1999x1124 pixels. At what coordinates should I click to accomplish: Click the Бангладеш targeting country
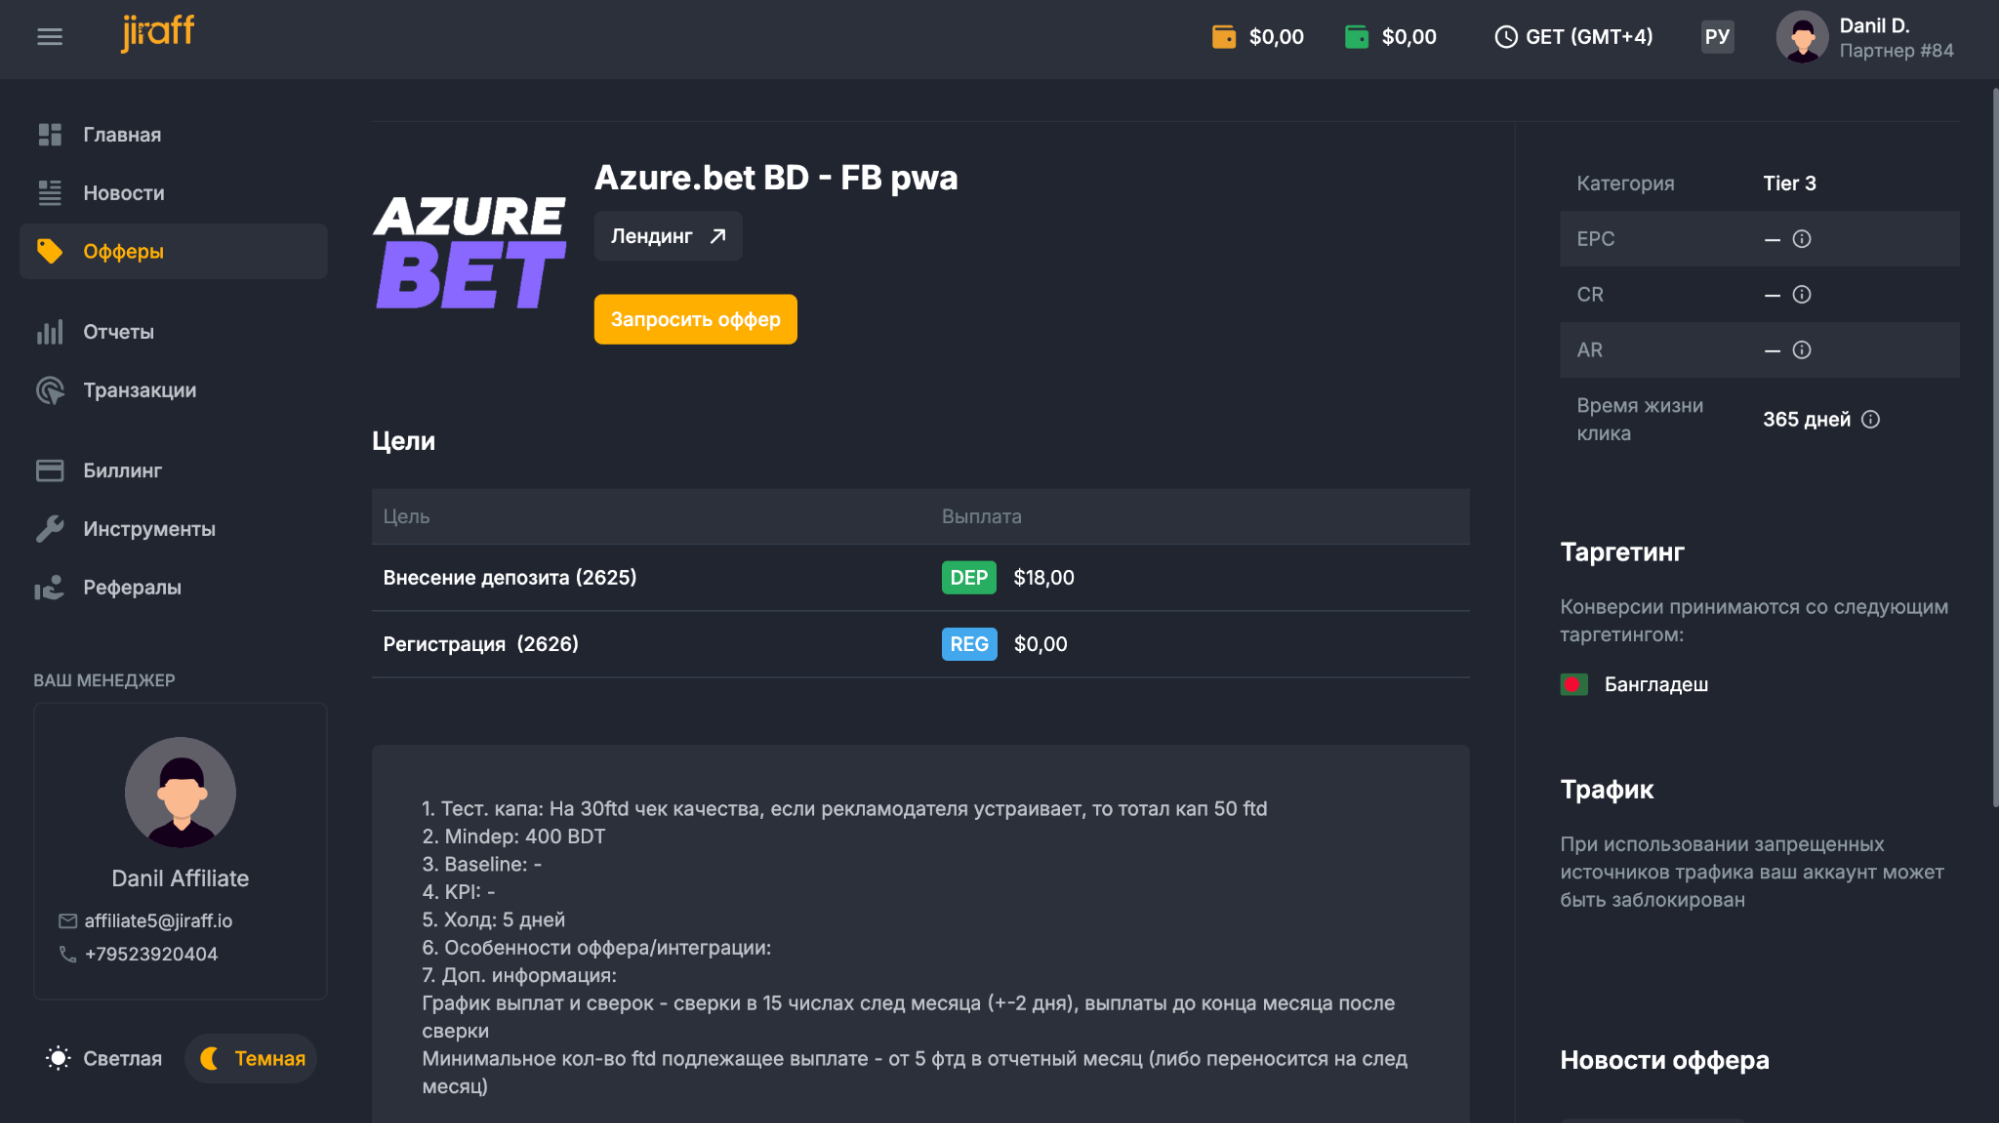coord(1656,685)
